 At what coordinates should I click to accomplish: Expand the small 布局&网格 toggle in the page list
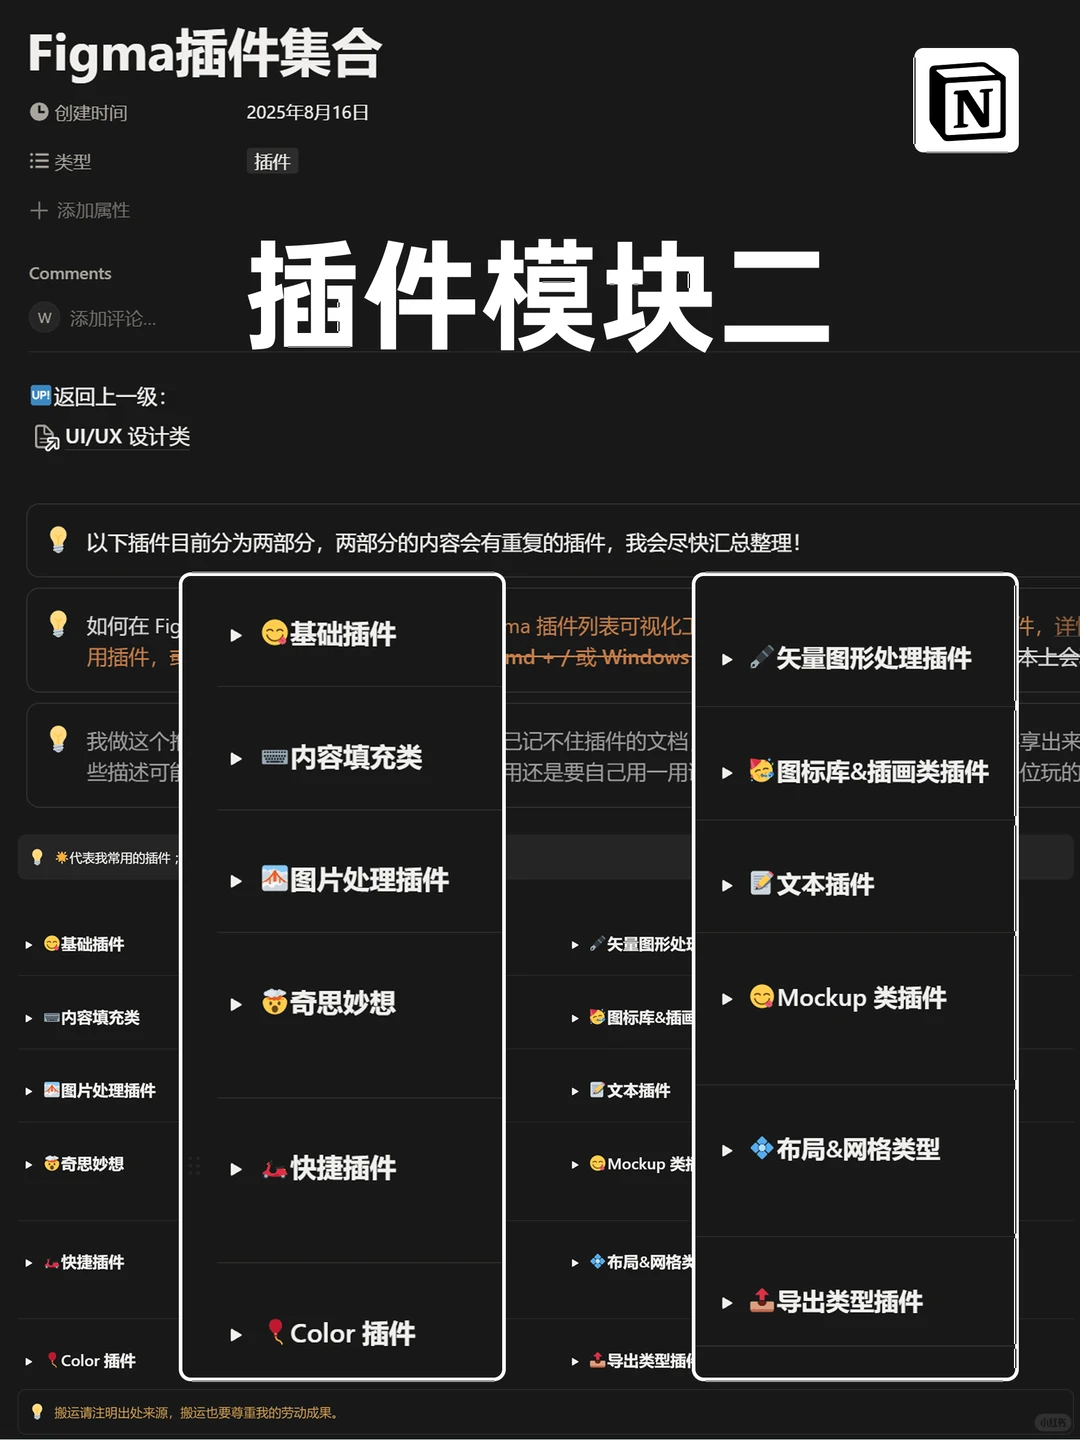(x=574, y=1263)
